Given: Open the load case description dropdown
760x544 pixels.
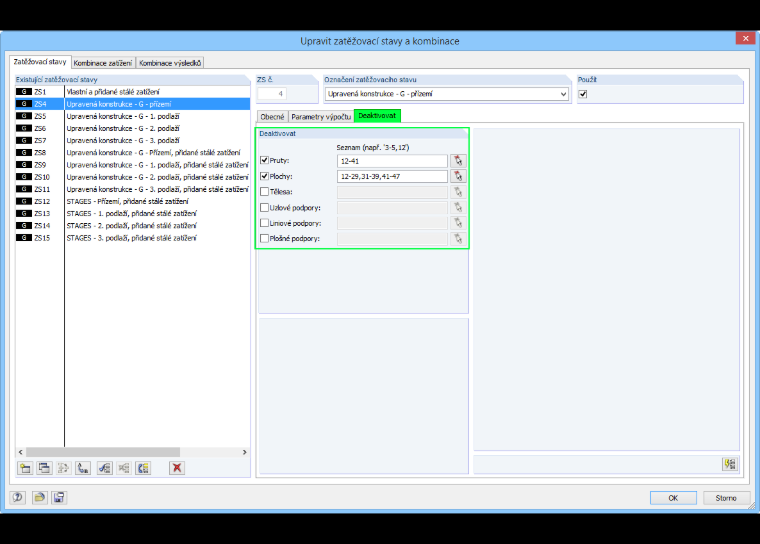Looking at the screenshot, I should coord(563,94).
